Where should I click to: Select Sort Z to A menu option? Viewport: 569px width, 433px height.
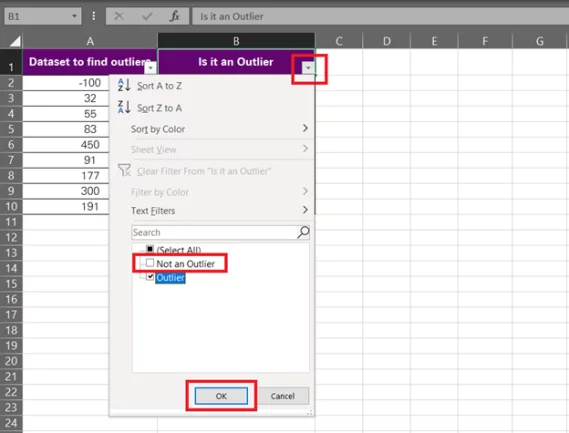[212, 108]
